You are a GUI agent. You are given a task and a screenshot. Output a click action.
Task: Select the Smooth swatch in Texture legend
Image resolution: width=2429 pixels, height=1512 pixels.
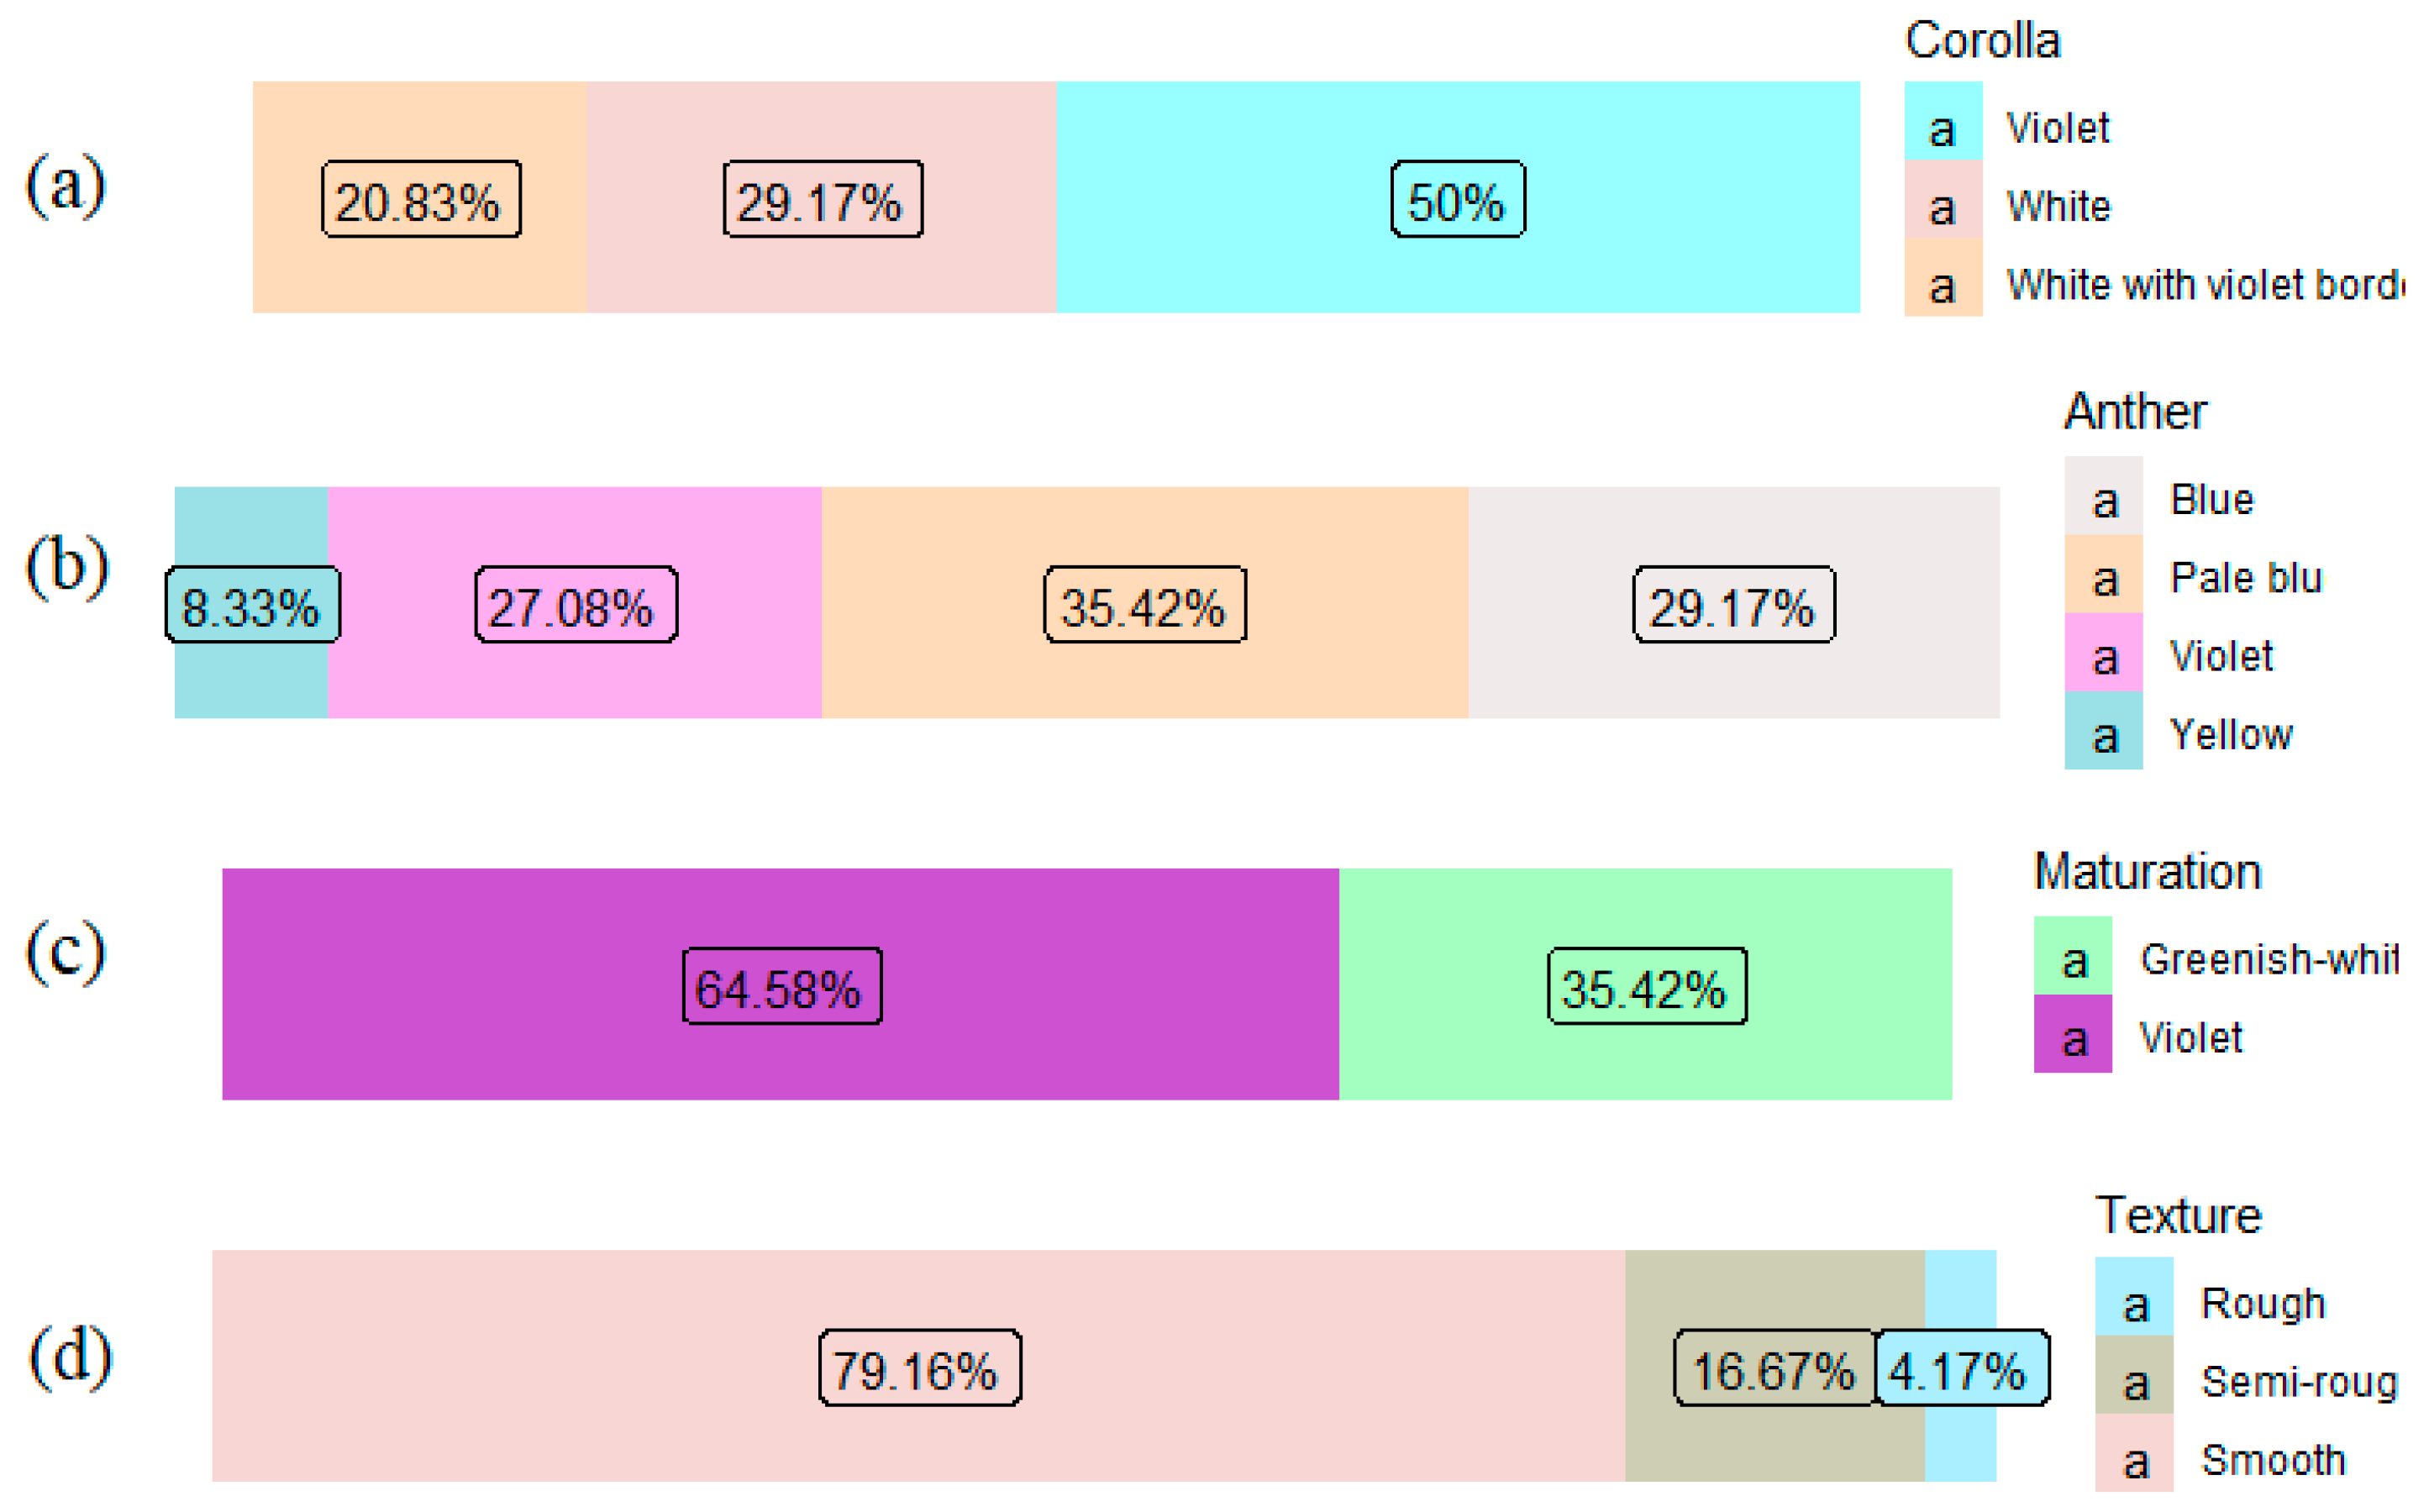[2133, 1453]
